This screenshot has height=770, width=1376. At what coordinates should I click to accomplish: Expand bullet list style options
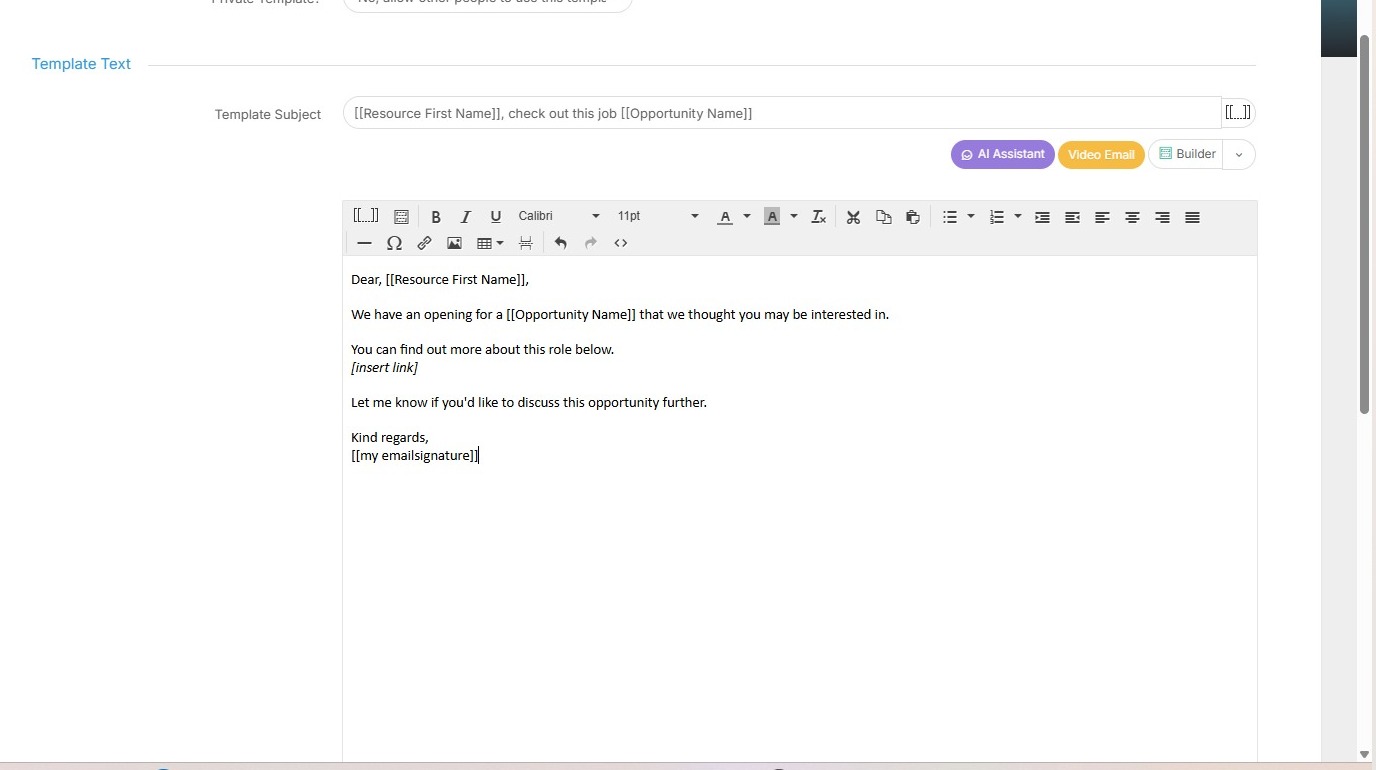click(971, 217)
